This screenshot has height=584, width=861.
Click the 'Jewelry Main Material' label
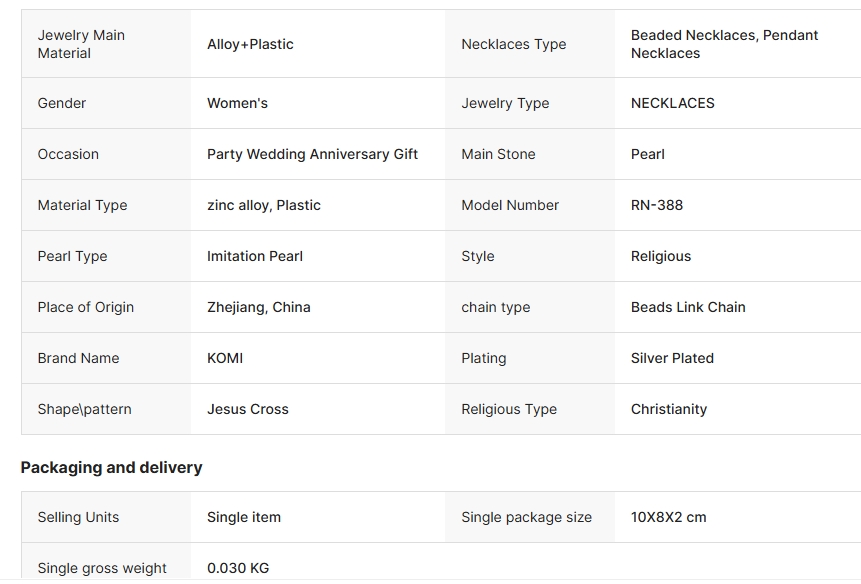[x=81, y=44]
